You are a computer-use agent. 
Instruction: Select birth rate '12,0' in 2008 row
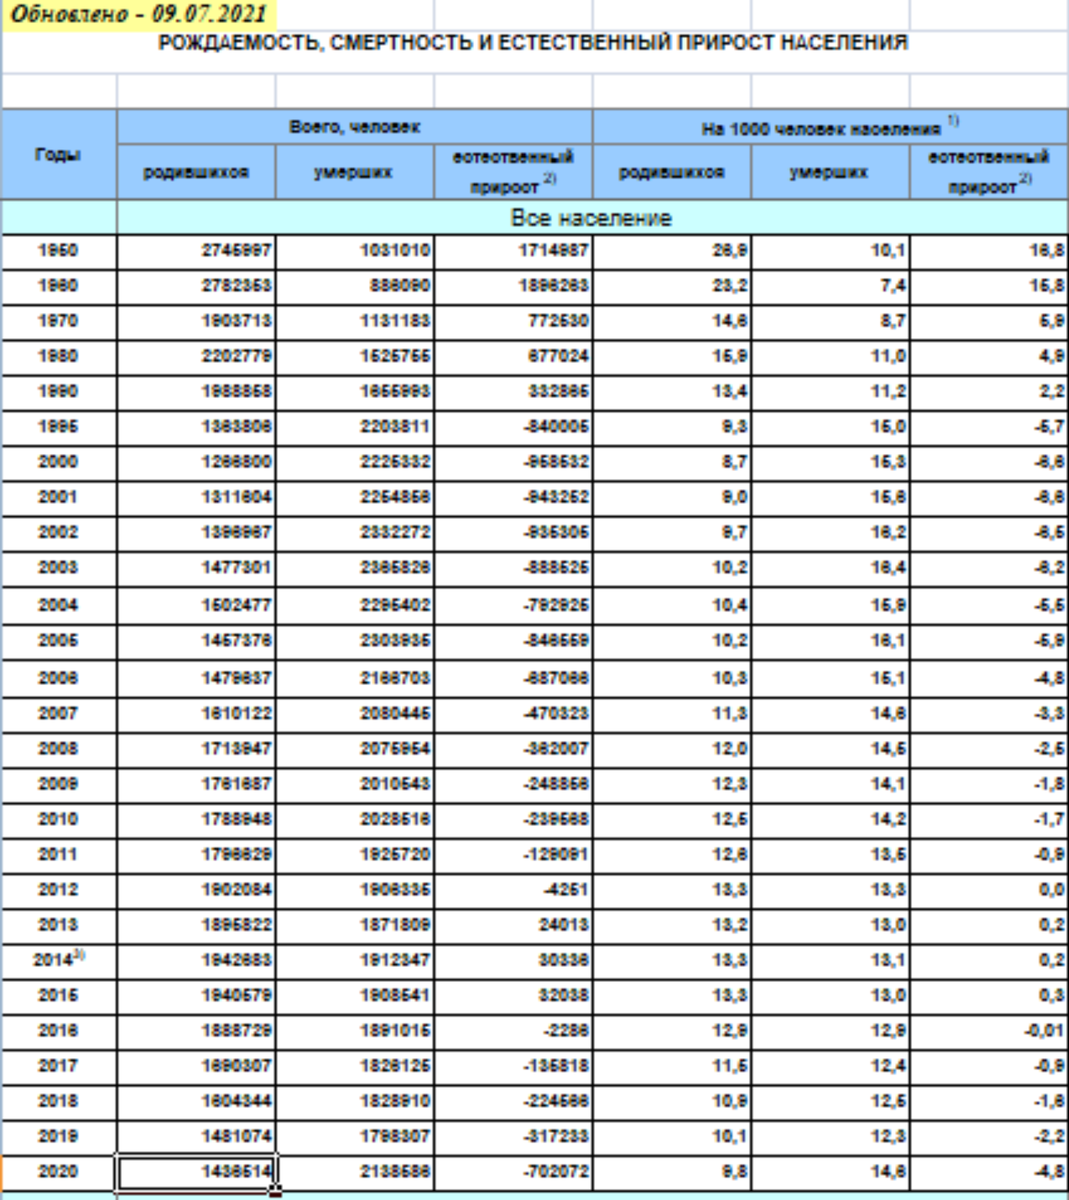[672, 748]
